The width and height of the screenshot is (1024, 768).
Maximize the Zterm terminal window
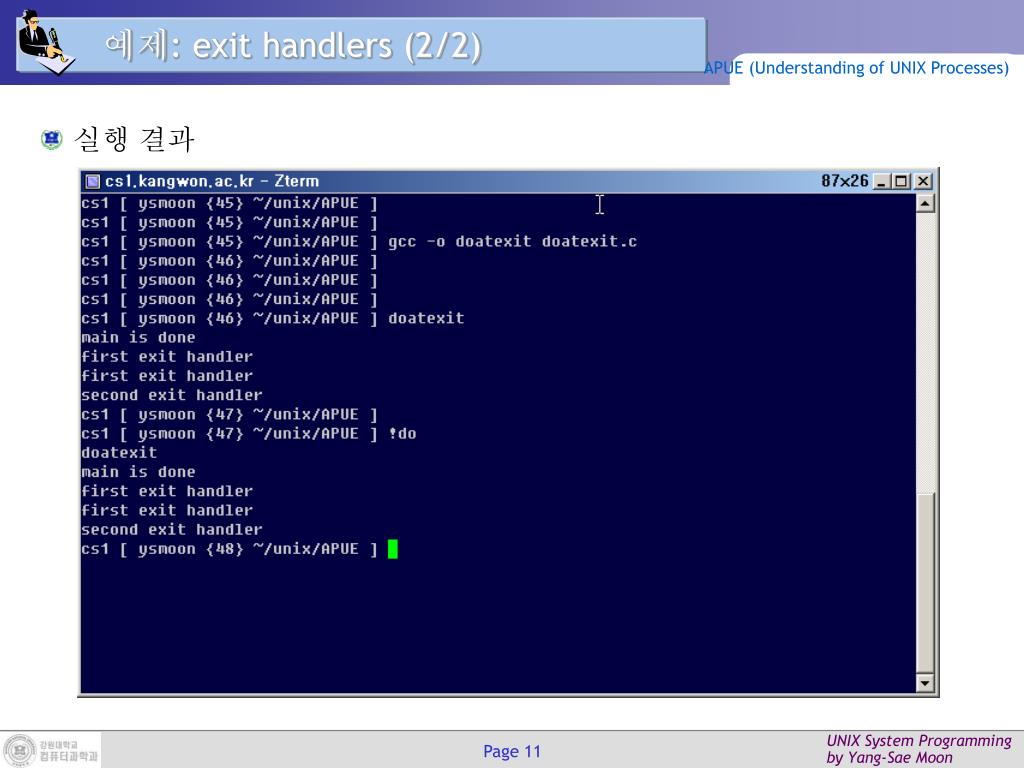click(x=902, y=182)
